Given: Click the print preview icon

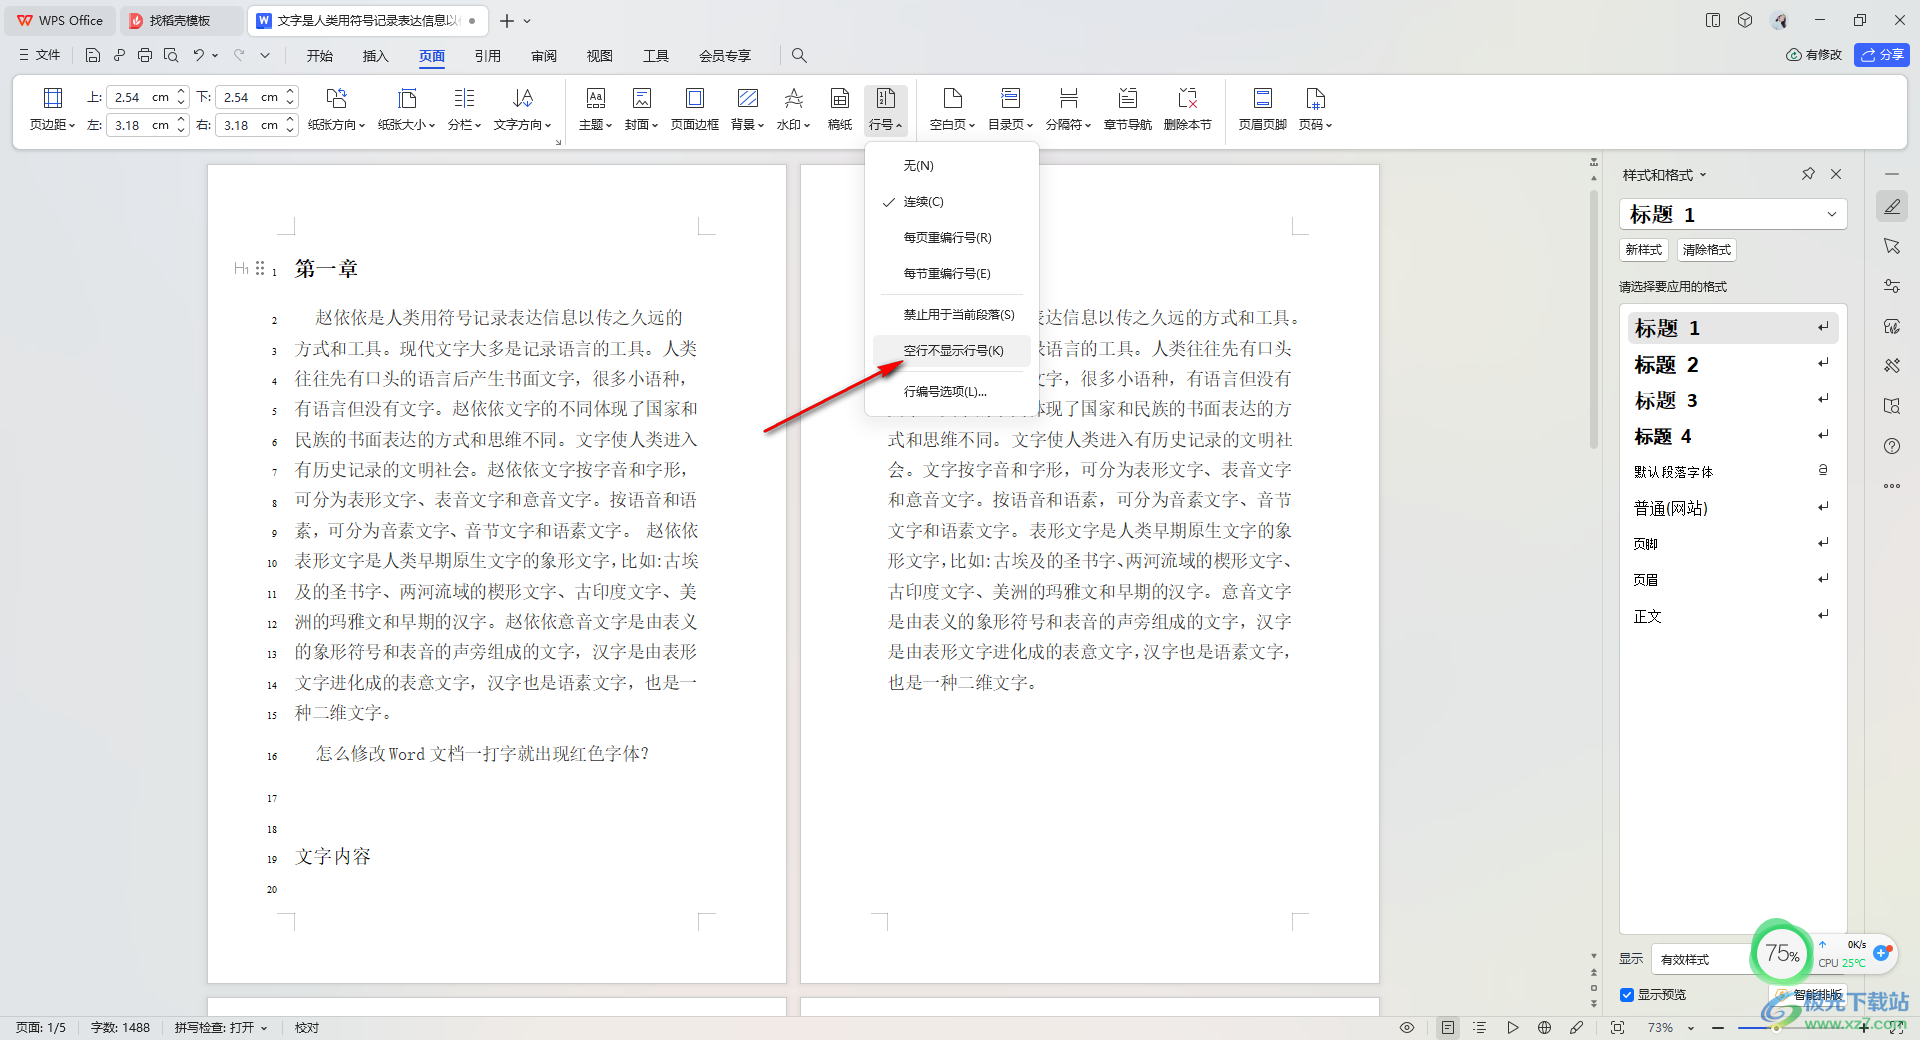Looking at the screenshot, I should pos(171,55).
